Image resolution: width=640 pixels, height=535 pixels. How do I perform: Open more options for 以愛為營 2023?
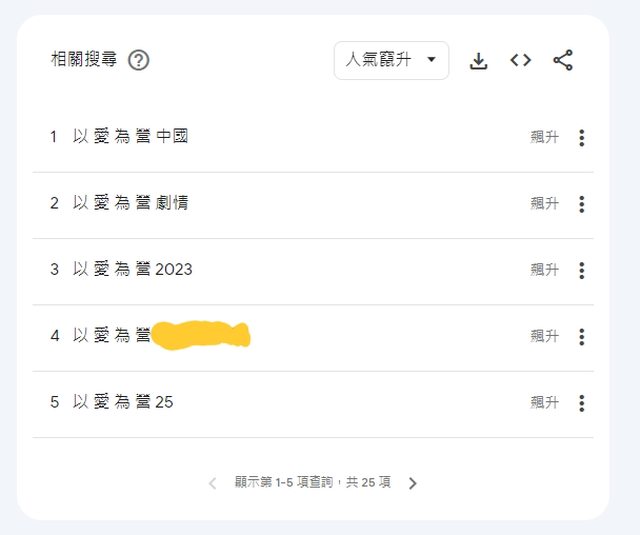coord(581,270)
